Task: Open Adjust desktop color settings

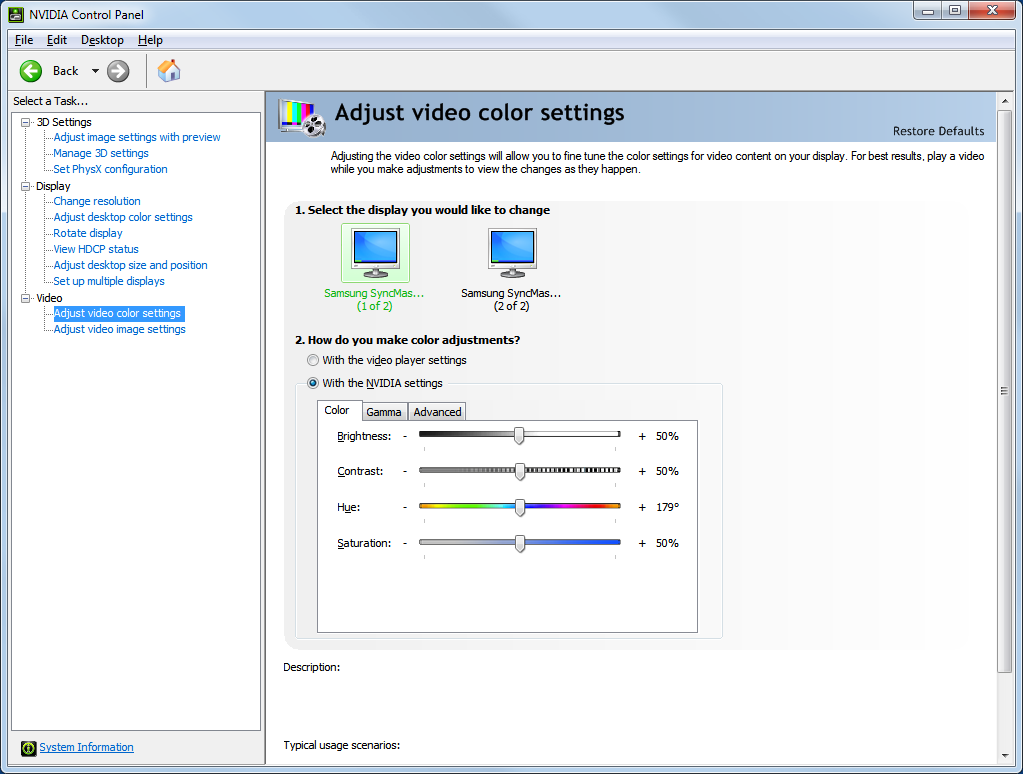Action: [123, 217]
